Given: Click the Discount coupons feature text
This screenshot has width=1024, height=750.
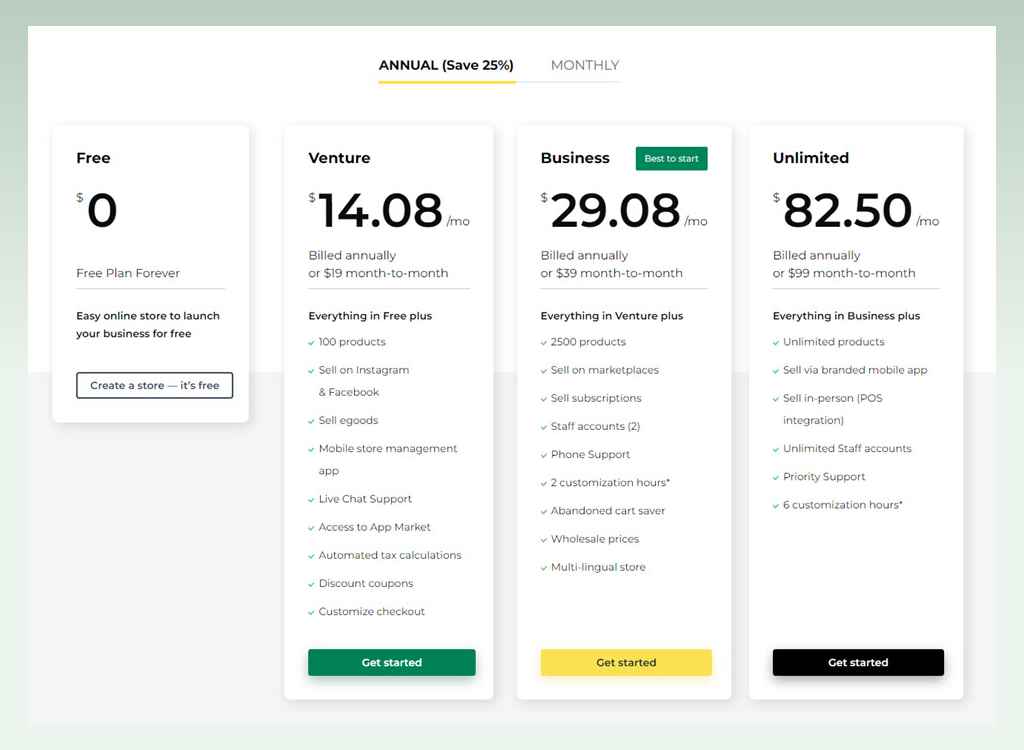Looking at the screenshot, I should [366, 583].
